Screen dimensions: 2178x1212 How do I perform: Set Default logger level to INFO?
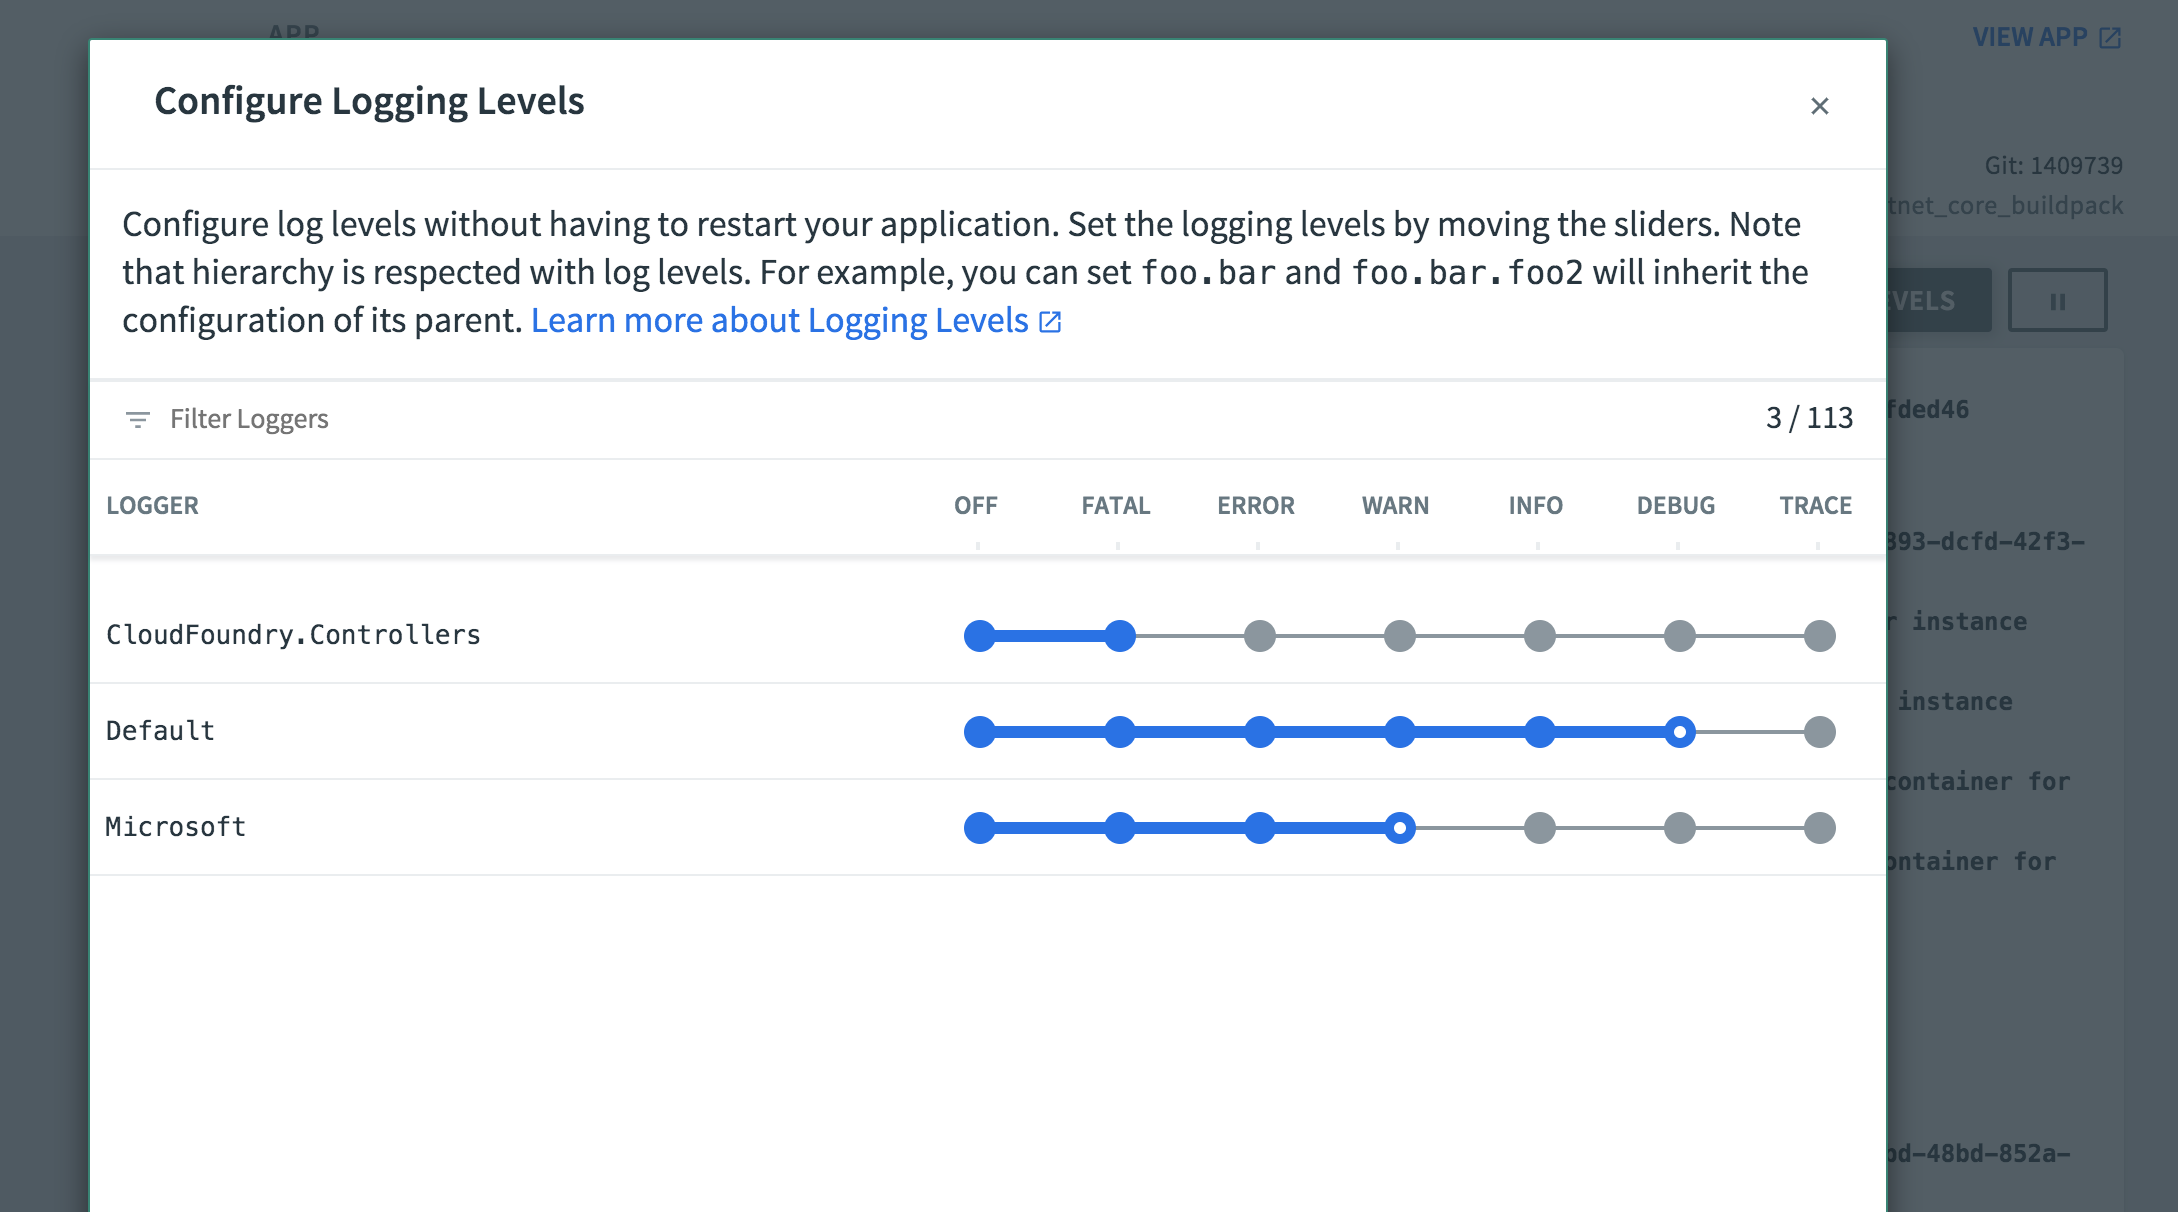coord(1539,732)
